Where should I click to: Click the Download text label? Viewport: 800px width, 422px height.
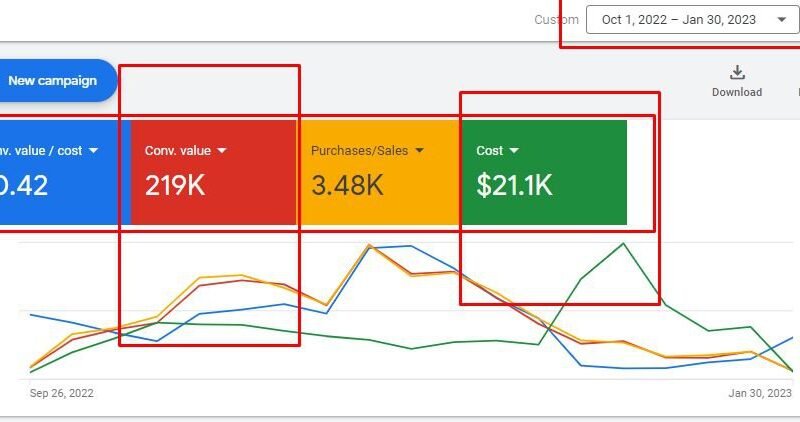pyautogui.click(x=737, y=92)
